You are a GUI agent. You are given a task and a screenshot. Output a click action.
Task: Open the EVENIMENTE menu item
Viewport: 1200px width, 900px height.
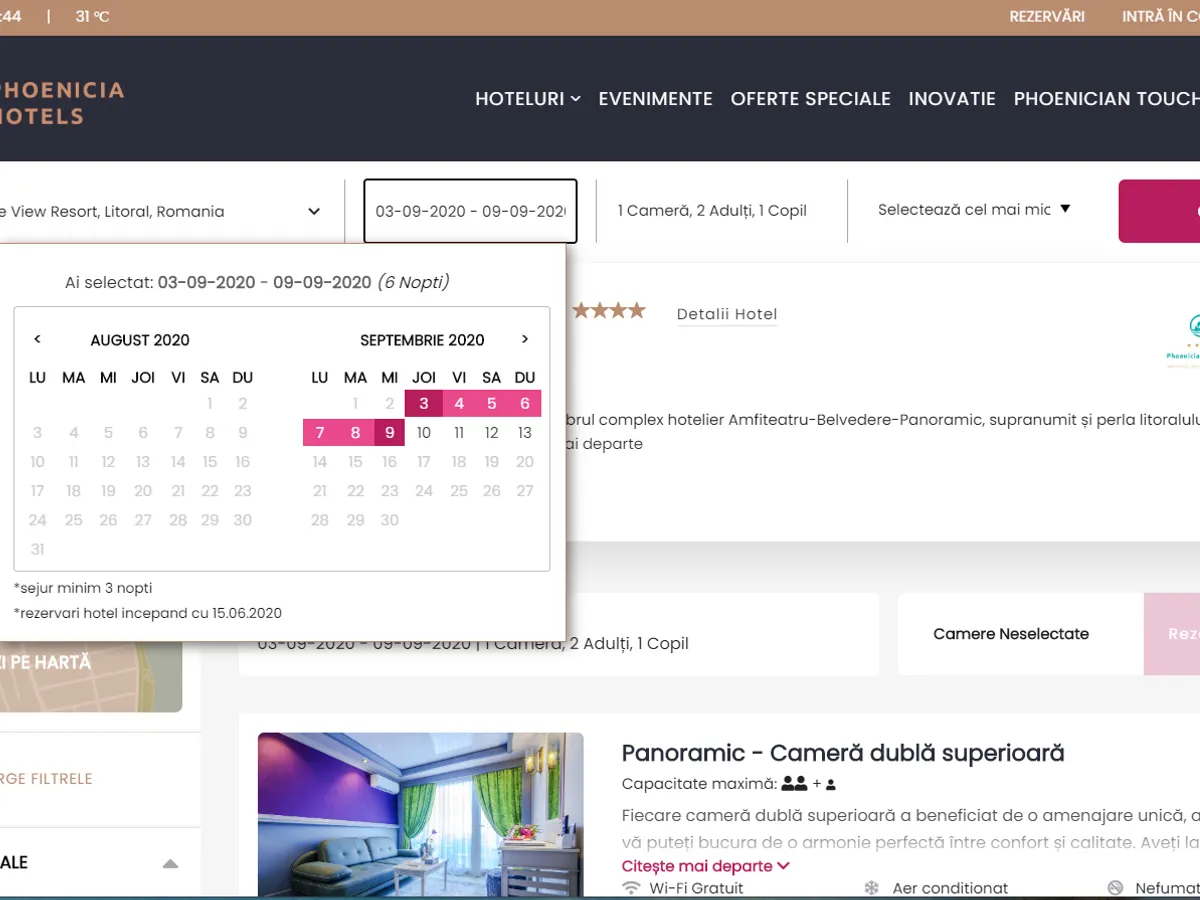(x=655, y=99)
